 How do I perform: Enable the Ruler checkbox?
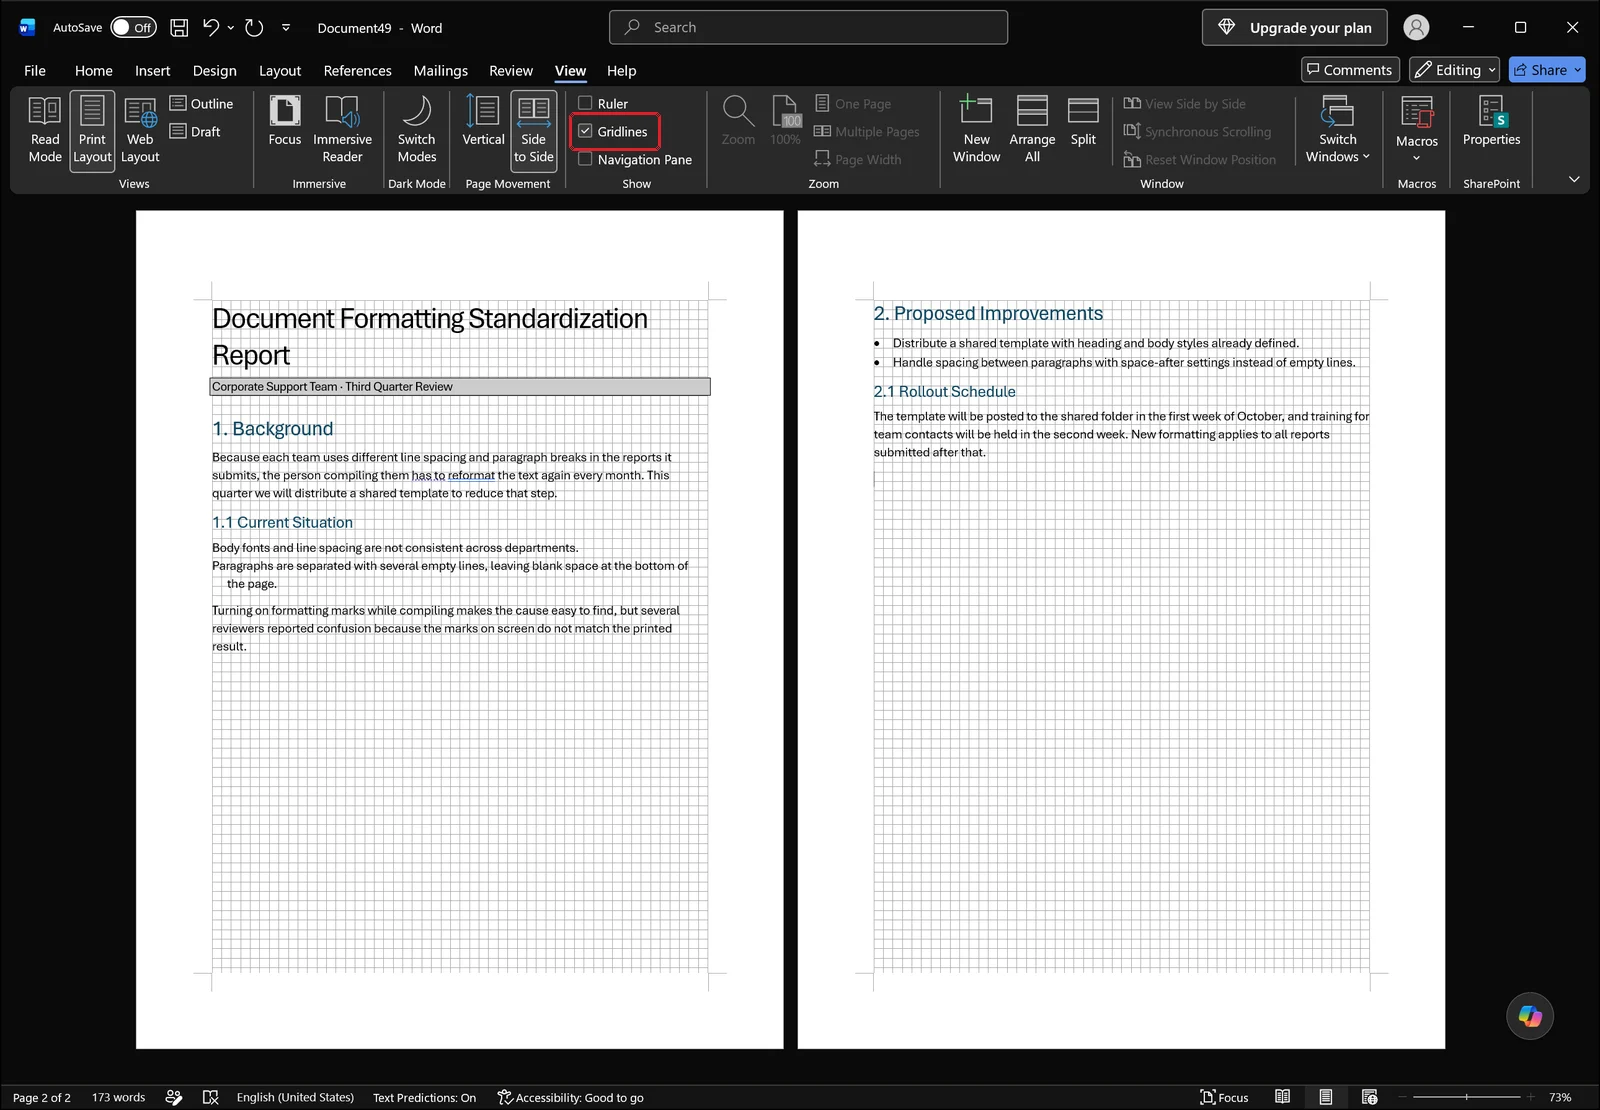(585, 103)
